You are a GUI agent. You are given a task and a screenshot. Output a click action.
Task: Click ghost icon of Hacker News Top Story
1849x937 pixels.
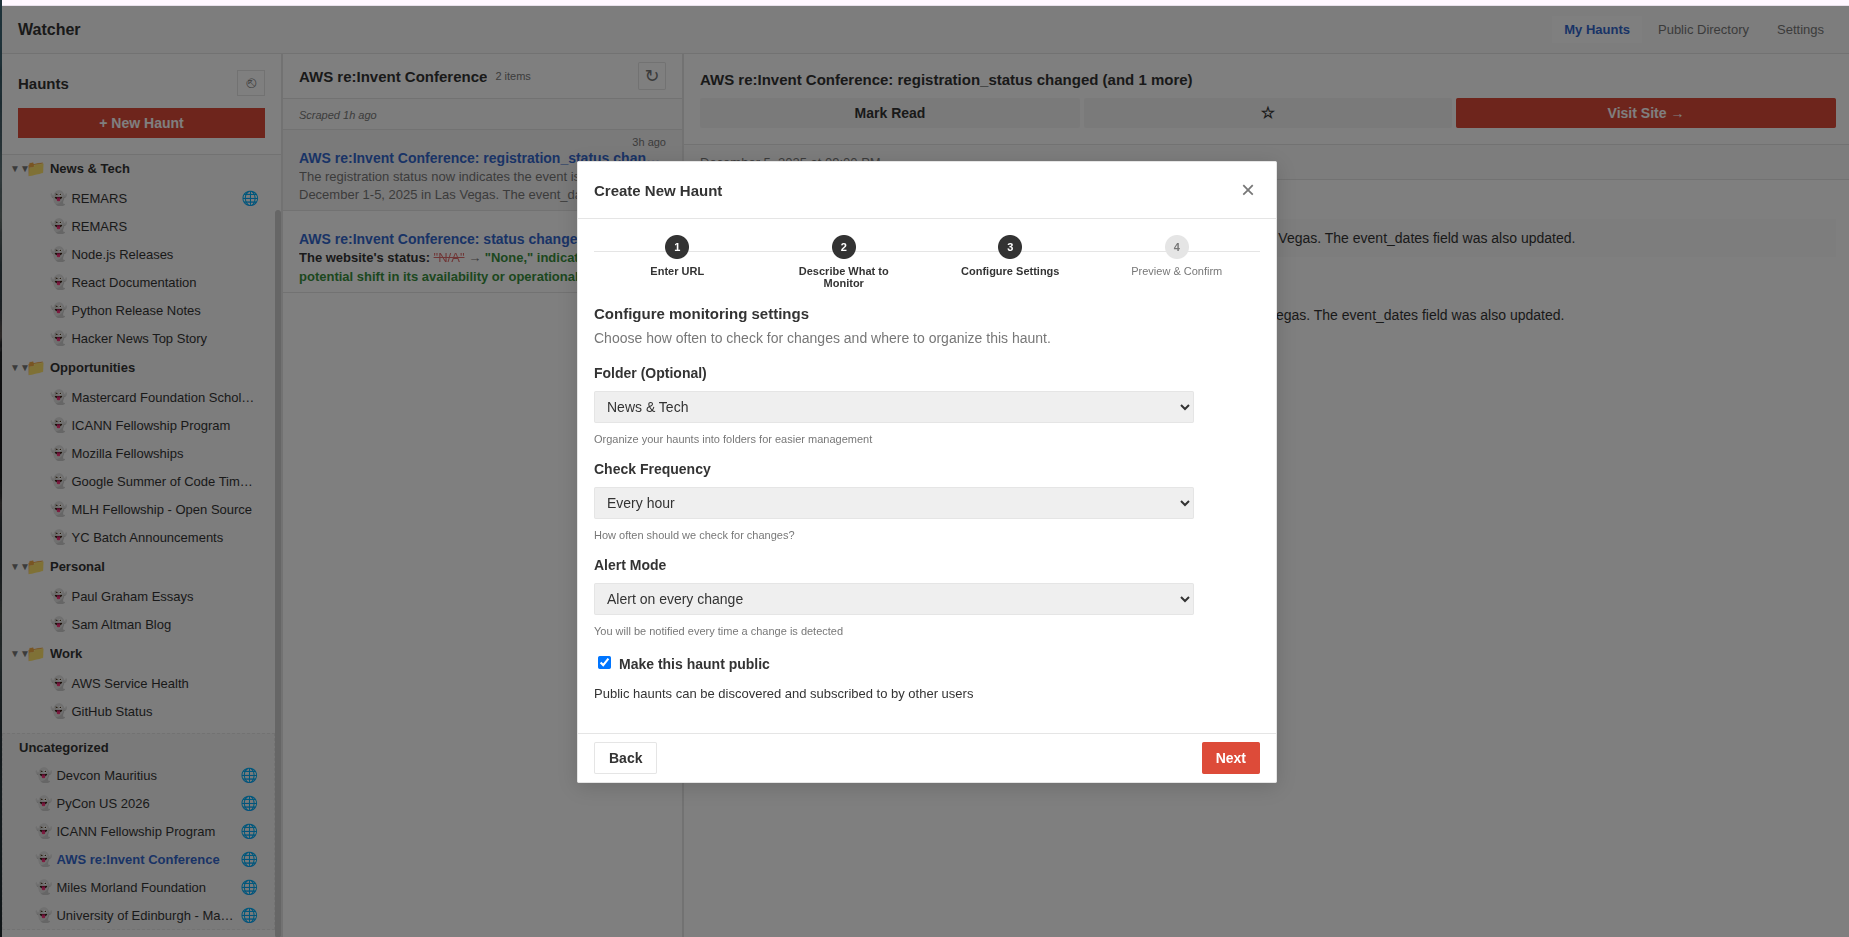[59, 338]
